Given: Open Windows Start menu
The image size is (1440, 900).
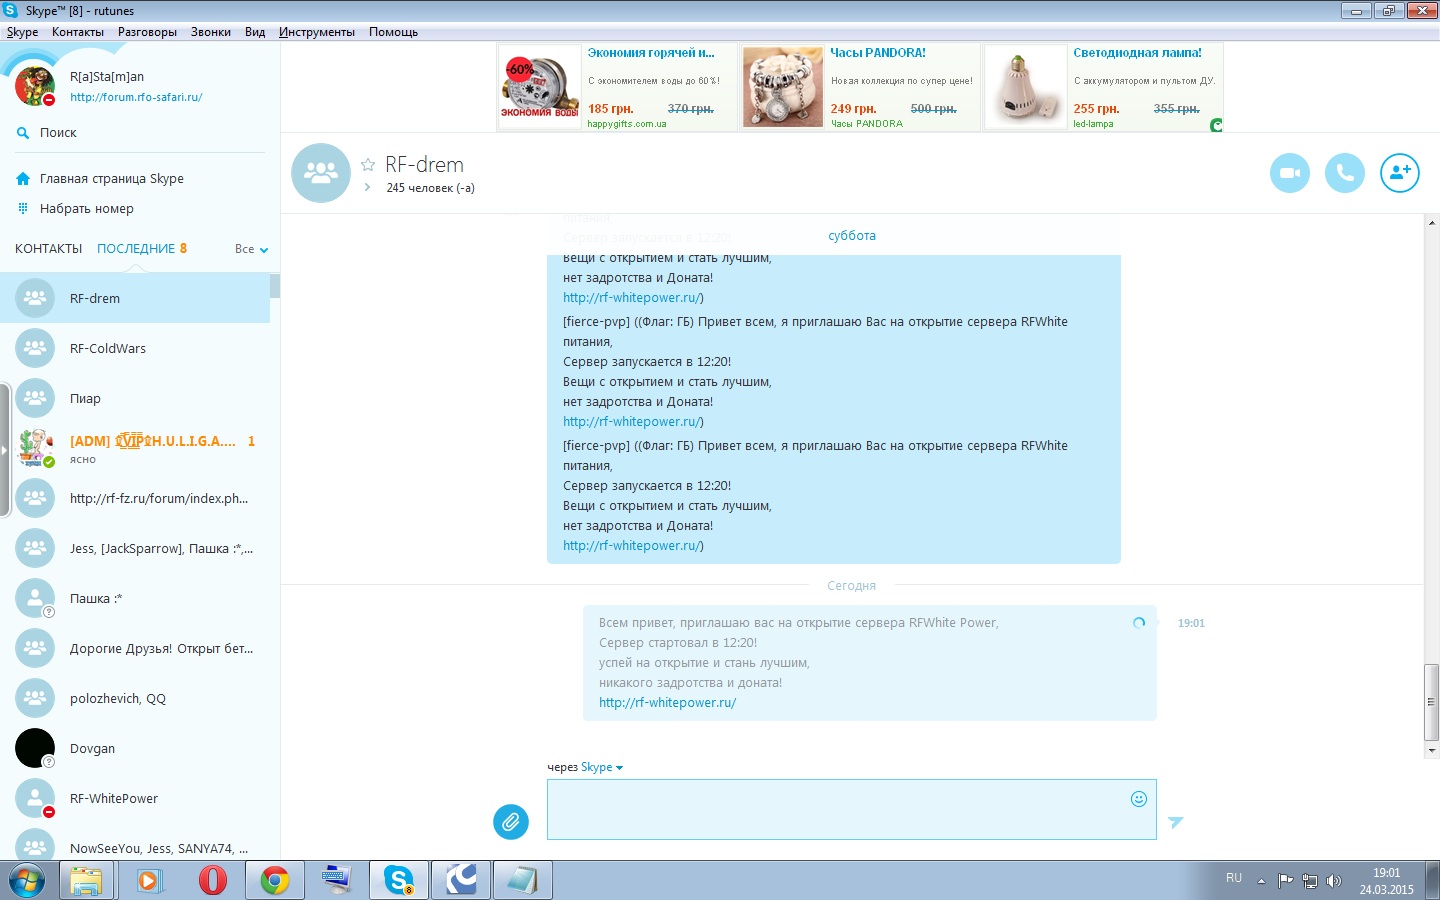Looking at the screenshot, I should [x=27, y=881].
